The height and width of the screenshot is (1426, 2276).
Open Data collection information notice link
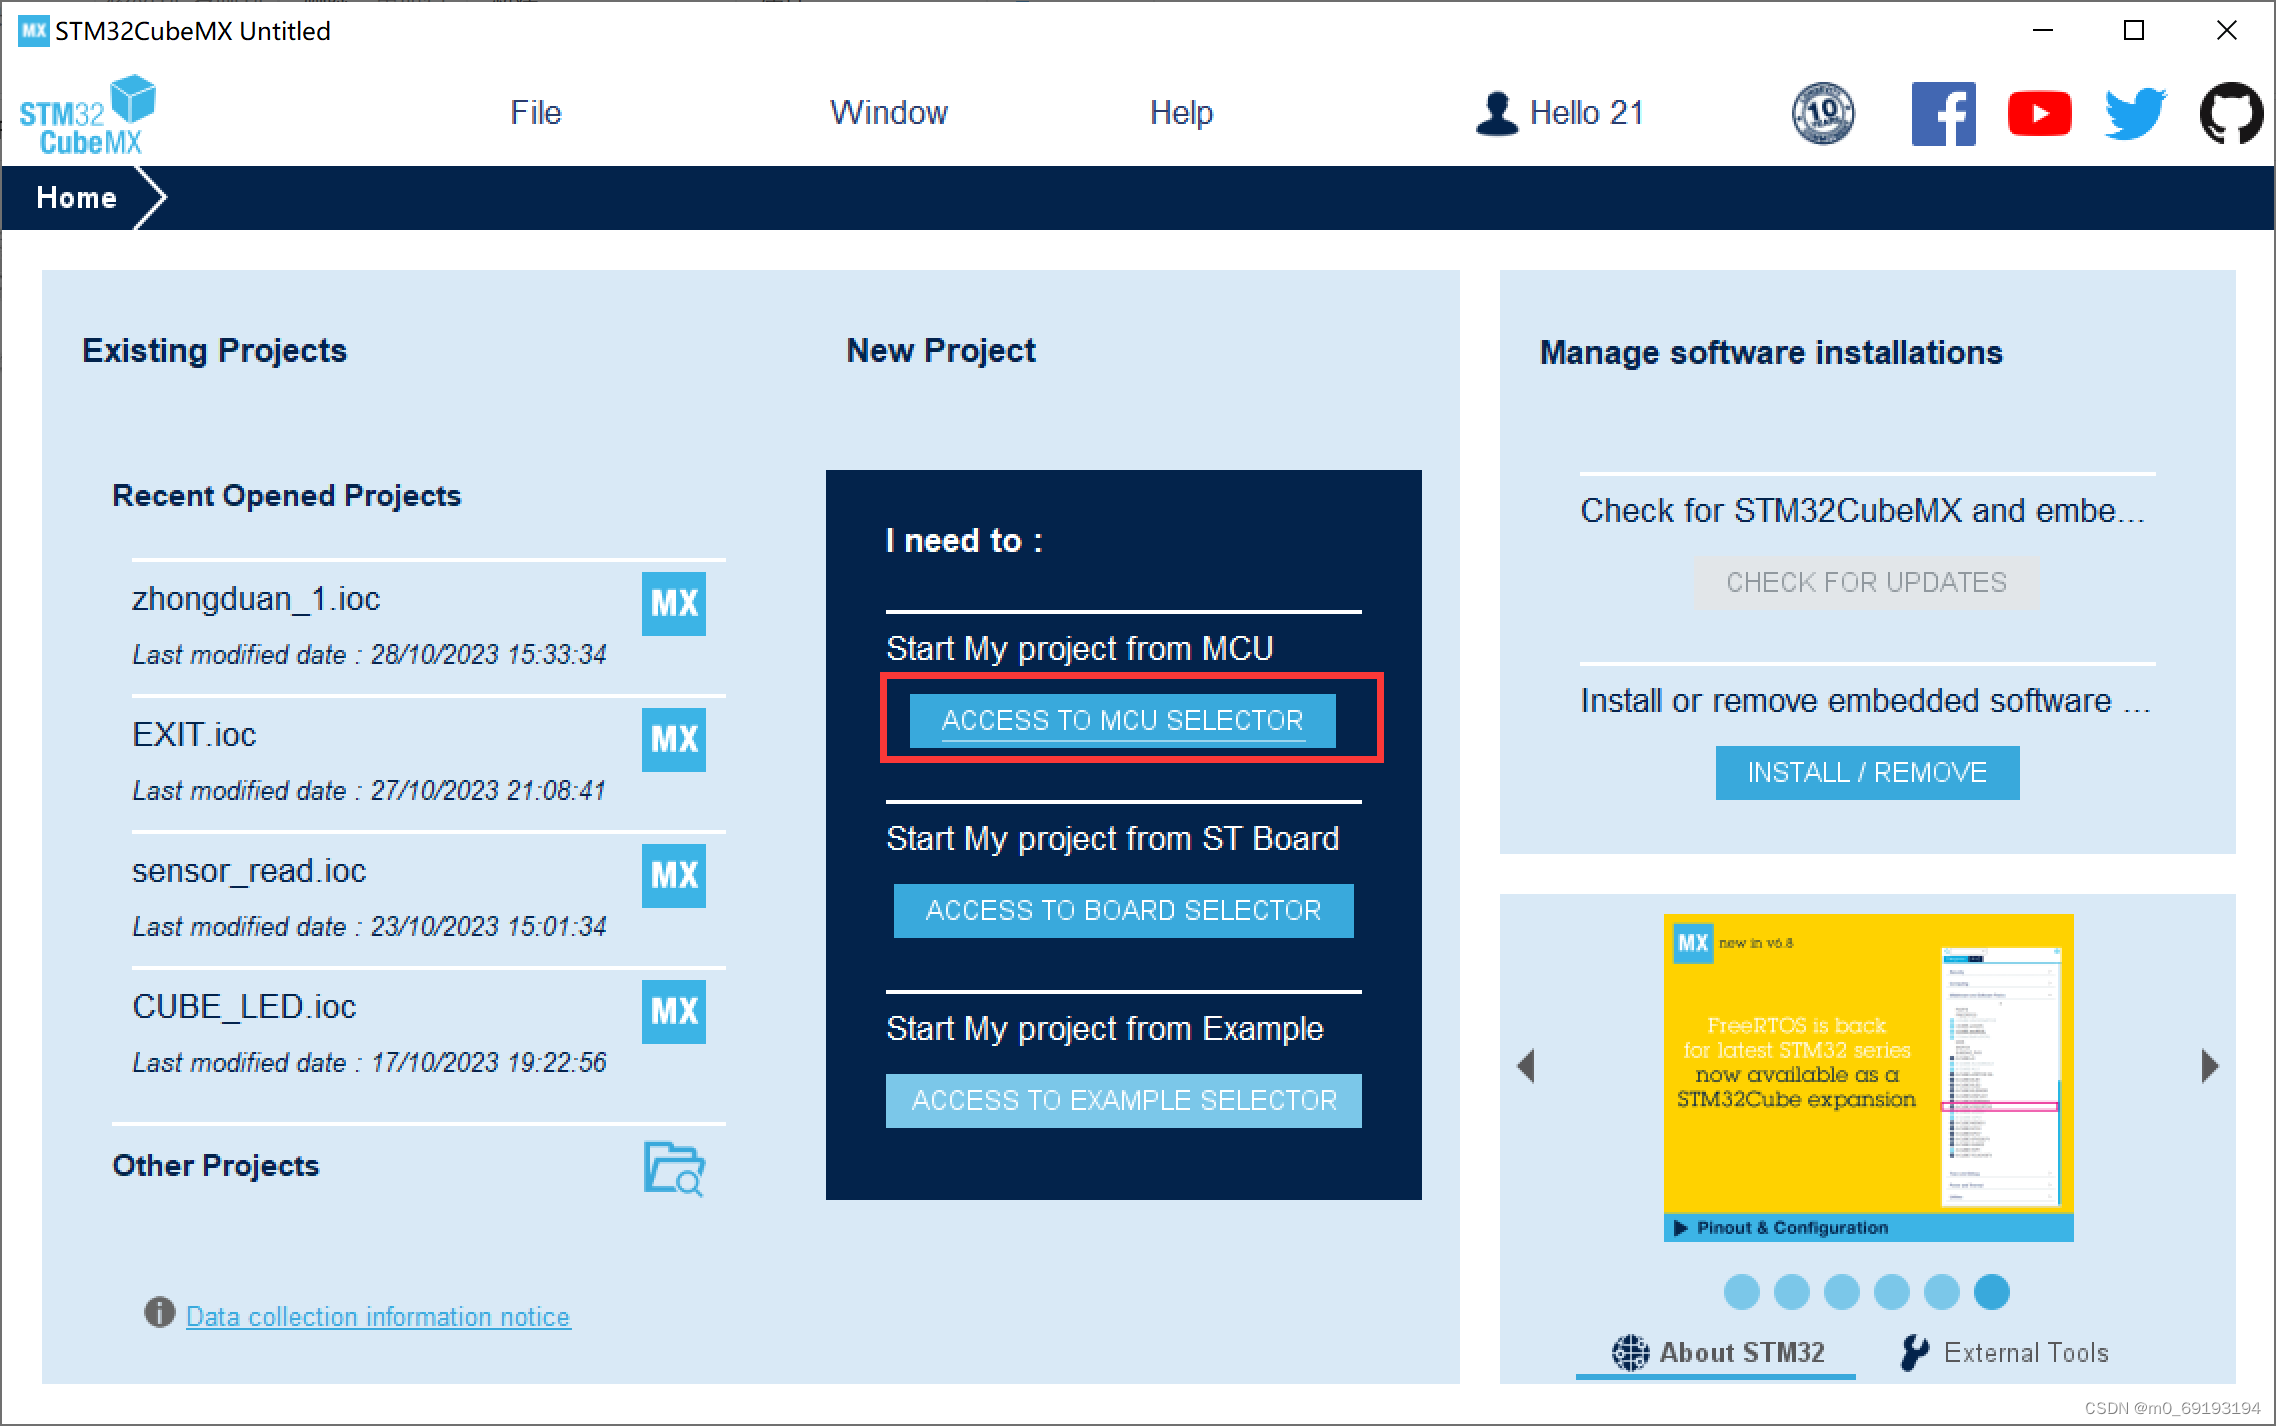378,1316
